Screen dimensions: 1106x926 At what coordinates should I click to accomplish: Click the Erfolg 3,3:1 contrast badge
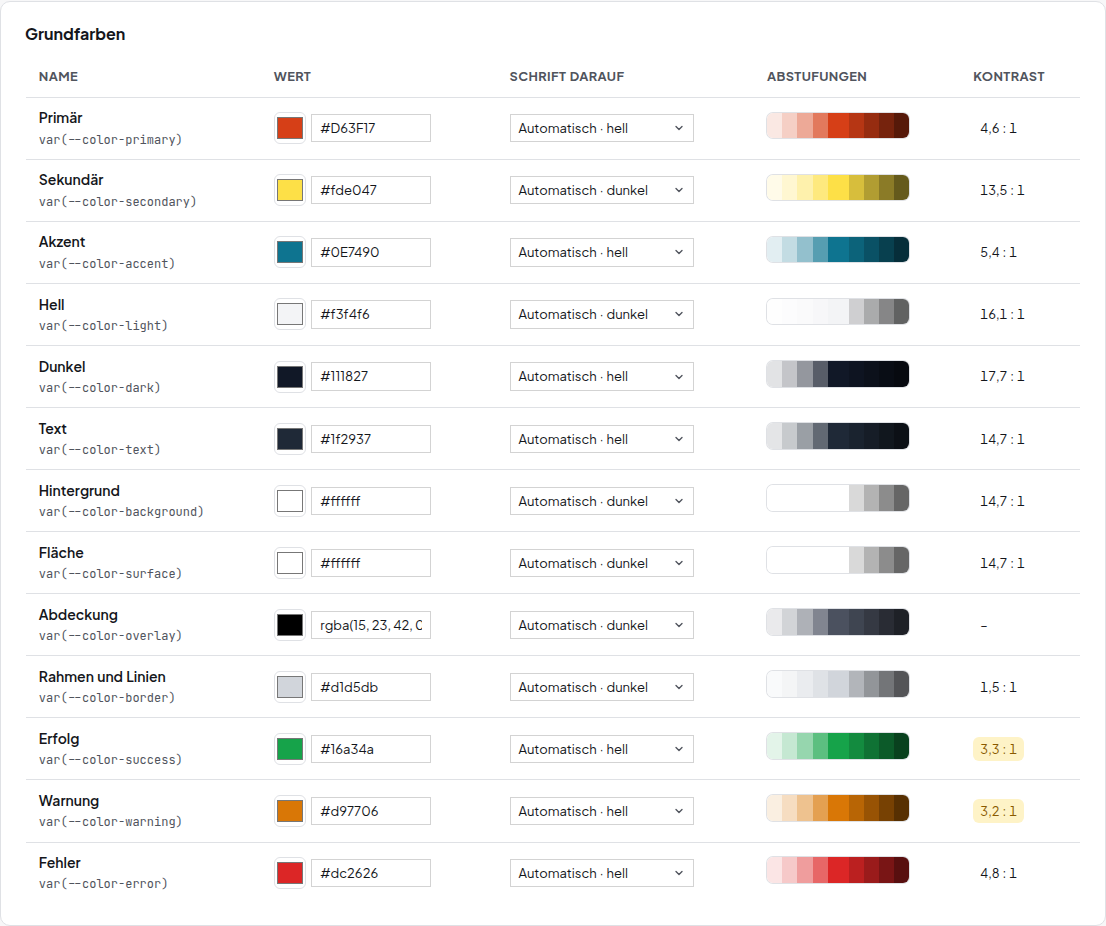[x=998, y=749]
